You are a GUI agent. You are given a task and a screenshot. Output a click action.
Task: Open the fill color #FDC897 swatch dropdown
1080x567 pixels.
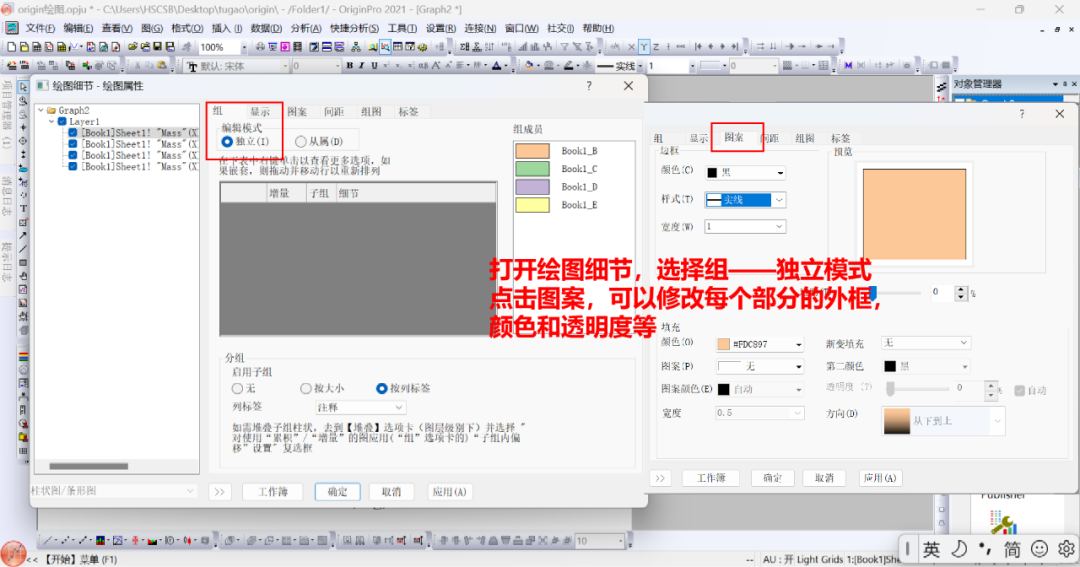pos(760,344)
